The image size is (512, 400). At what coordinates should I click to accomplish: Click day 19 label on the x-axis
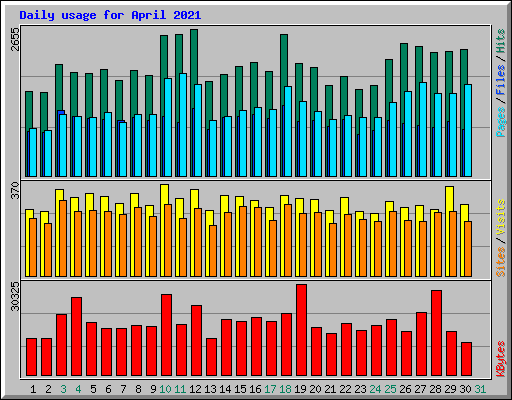pos(300,389)
